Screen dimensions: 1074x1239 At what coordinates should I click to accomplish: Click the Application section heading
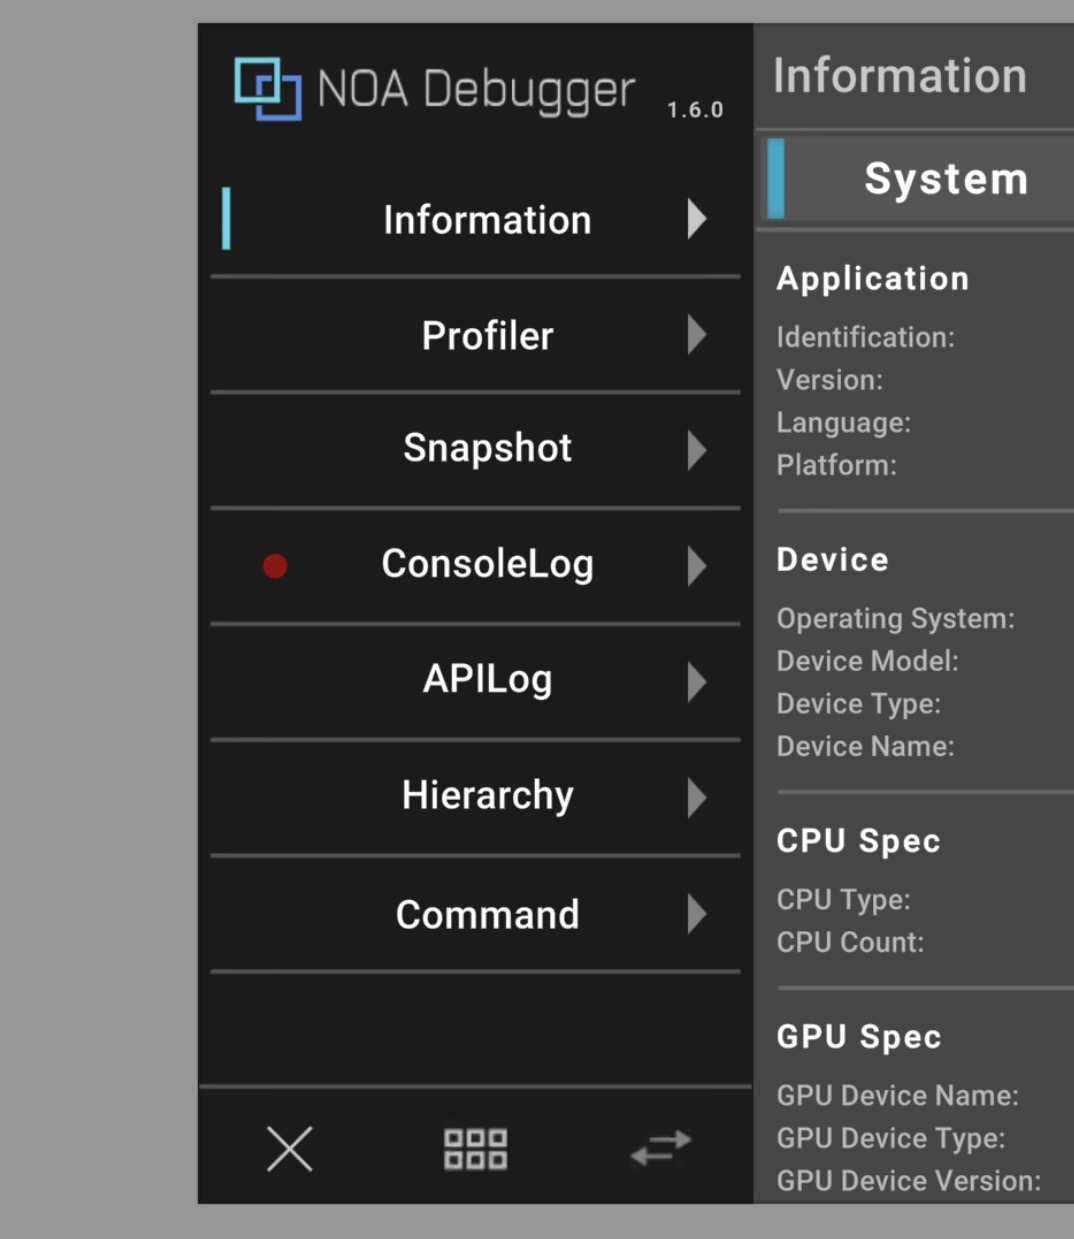872,279
